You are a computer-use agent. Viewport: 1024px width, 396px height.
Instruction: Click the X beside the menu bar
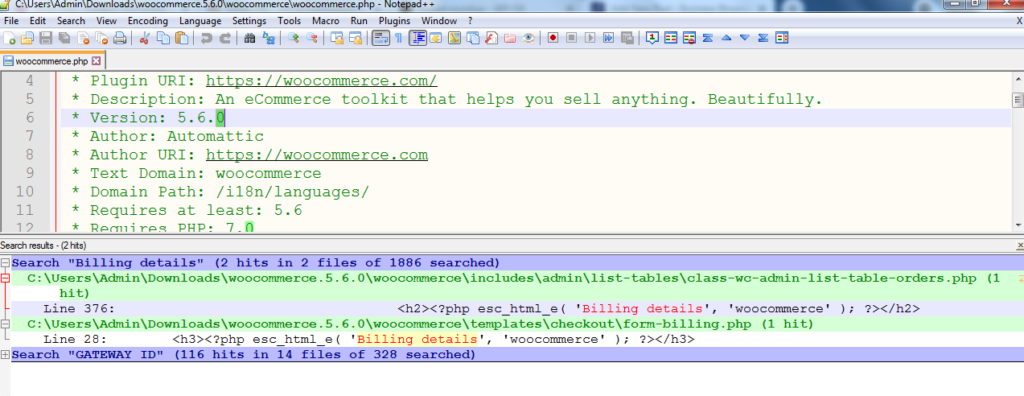pos(1019,21)
